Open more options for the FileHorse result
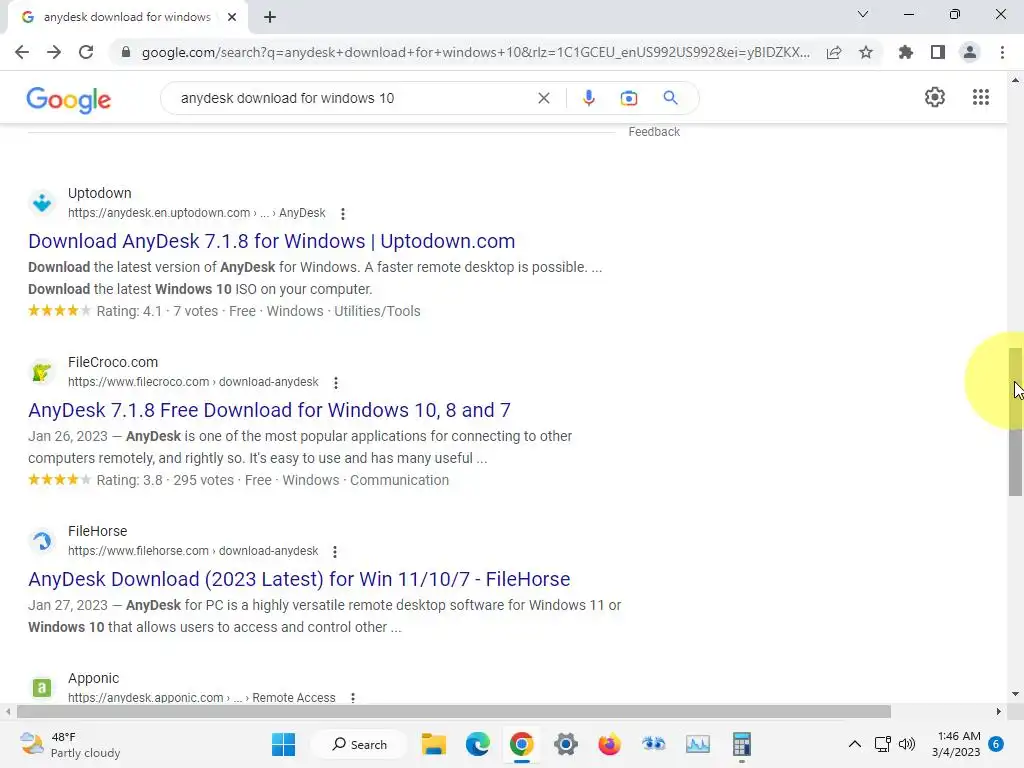 [335, 552]
